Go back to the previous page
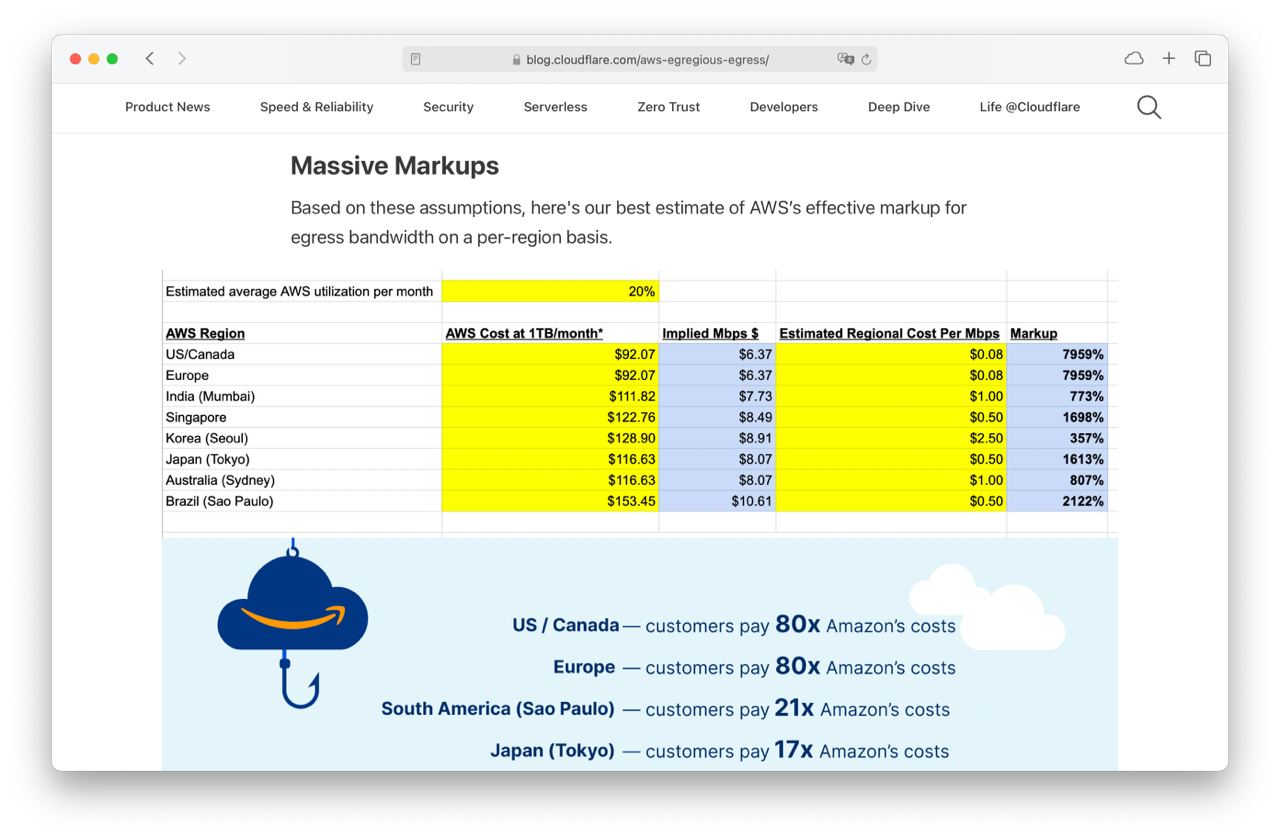The width and height of the screenshot is (1280, 839). click(x=150, y=59)
